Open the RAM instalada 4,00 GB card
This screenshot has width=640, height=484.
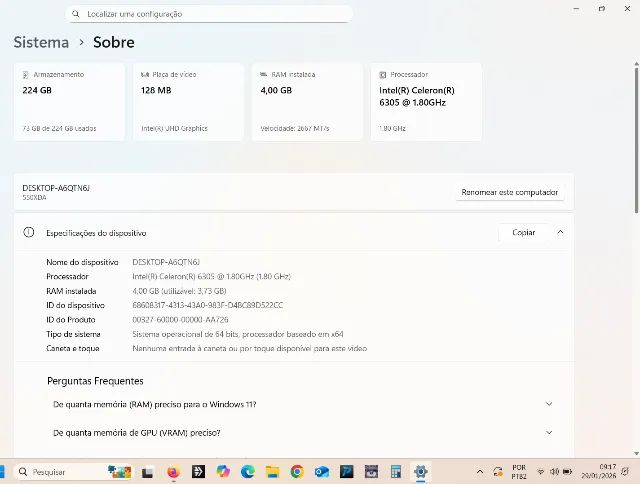307,102
